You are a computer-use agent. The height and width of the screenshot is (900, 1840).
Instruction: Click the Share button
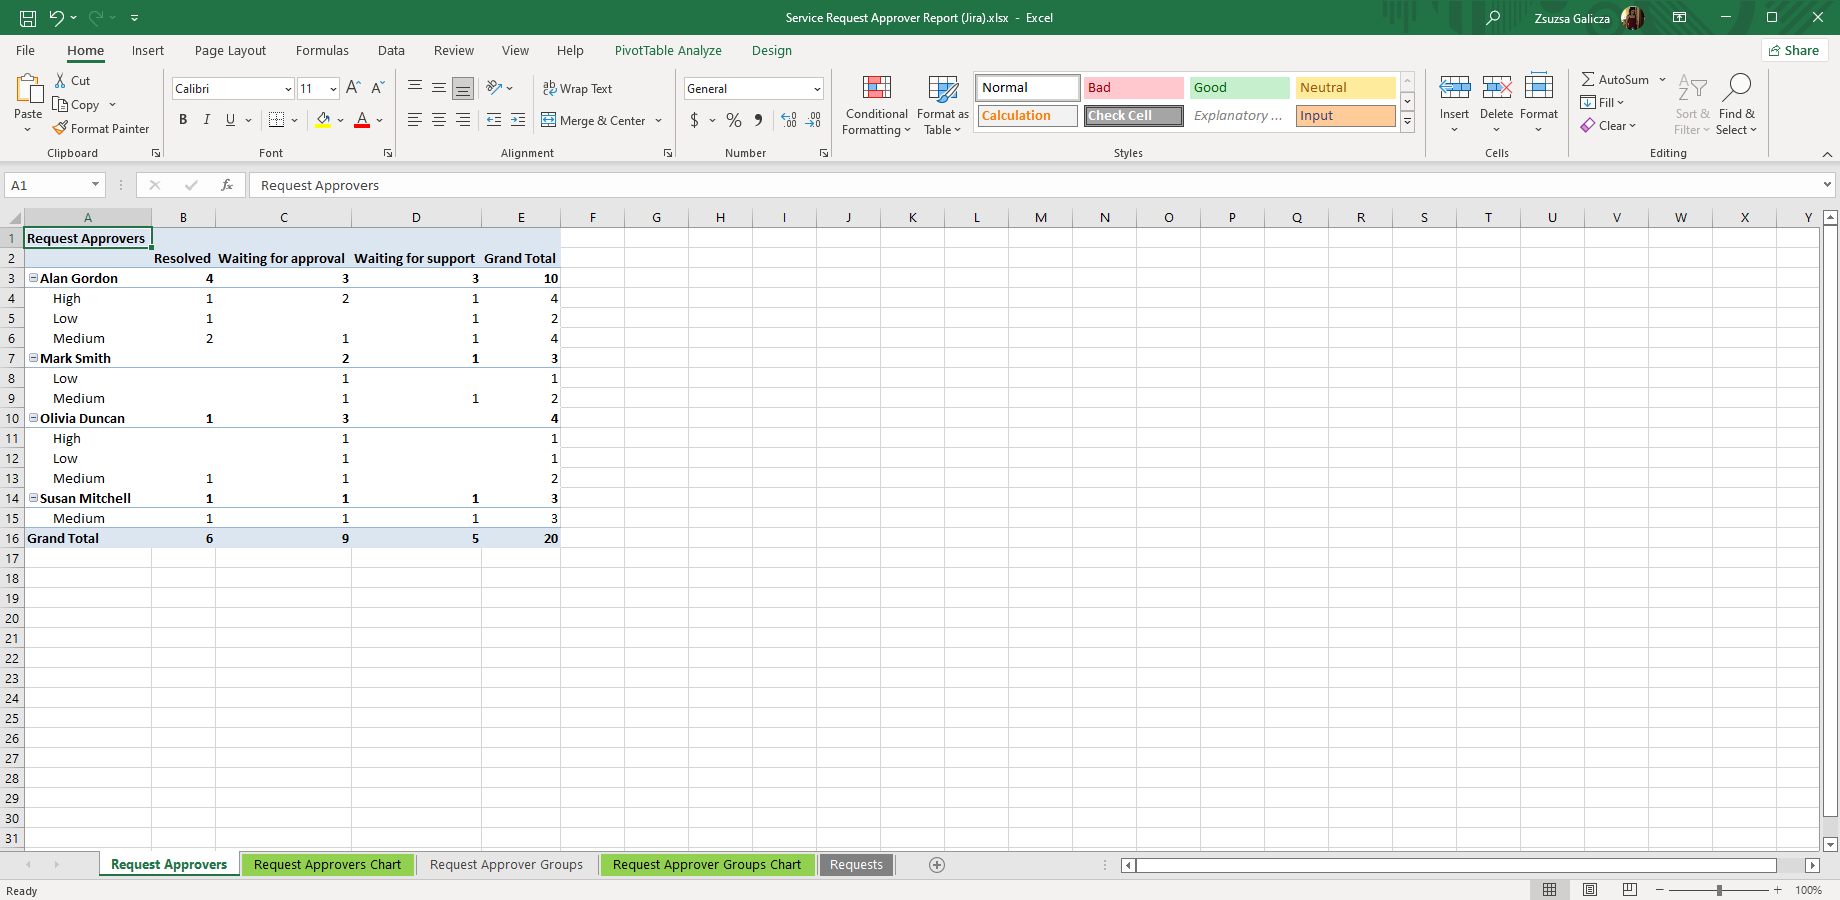click(1794, 50)
